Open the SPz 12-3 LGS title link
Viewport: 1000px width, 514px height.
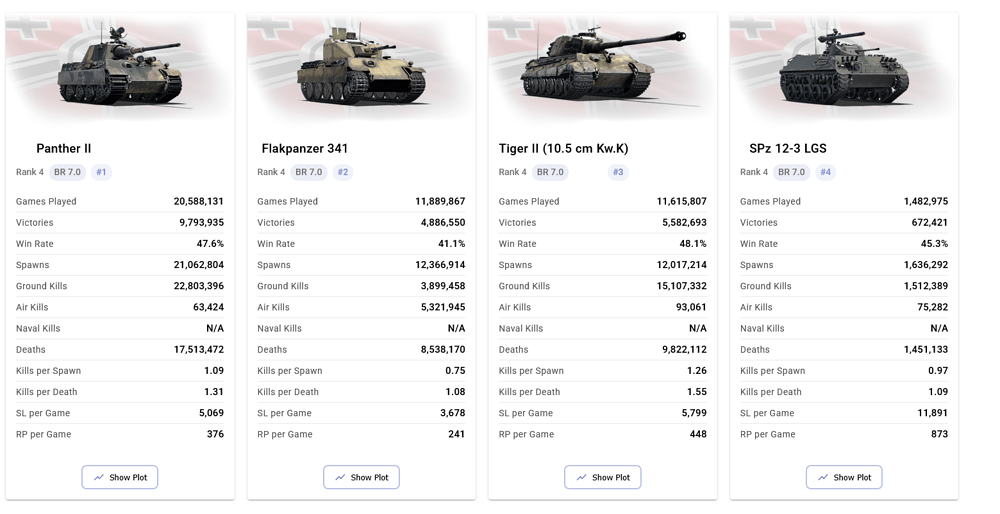(x=788, y=148)
